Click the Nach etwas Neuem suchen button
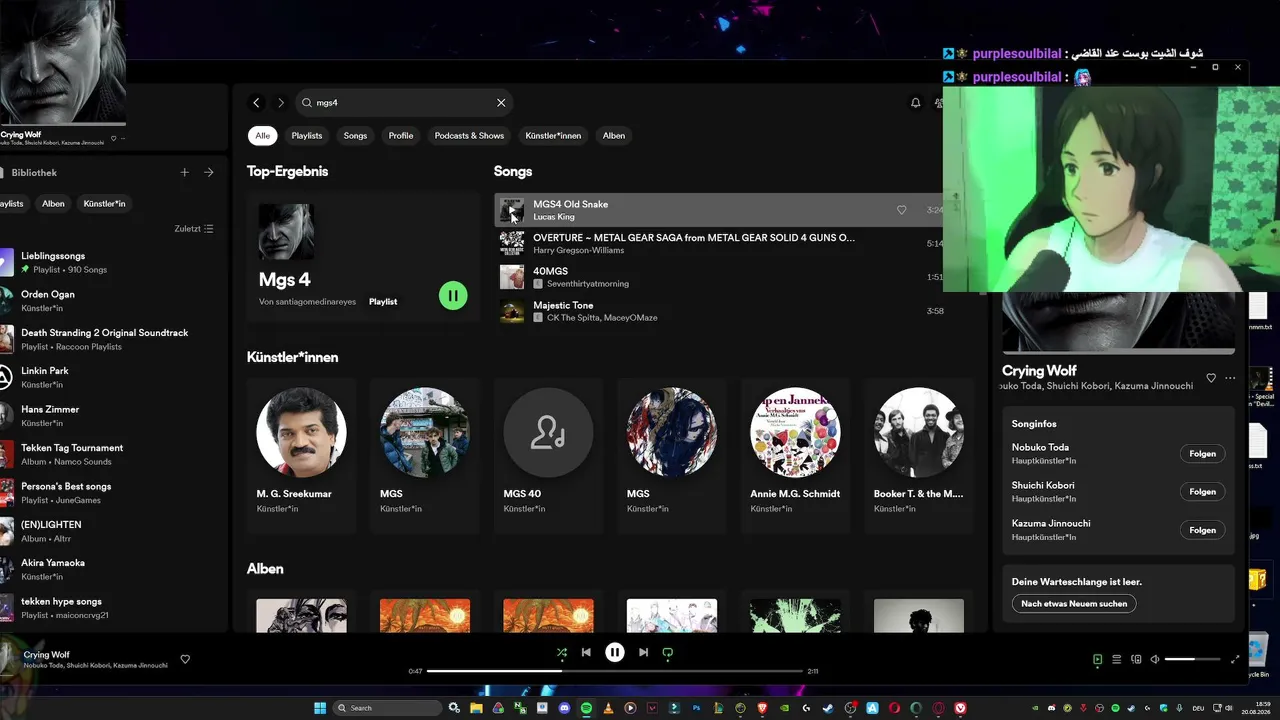Screen dimensions: 1280x720 [x=1074, y=604]
